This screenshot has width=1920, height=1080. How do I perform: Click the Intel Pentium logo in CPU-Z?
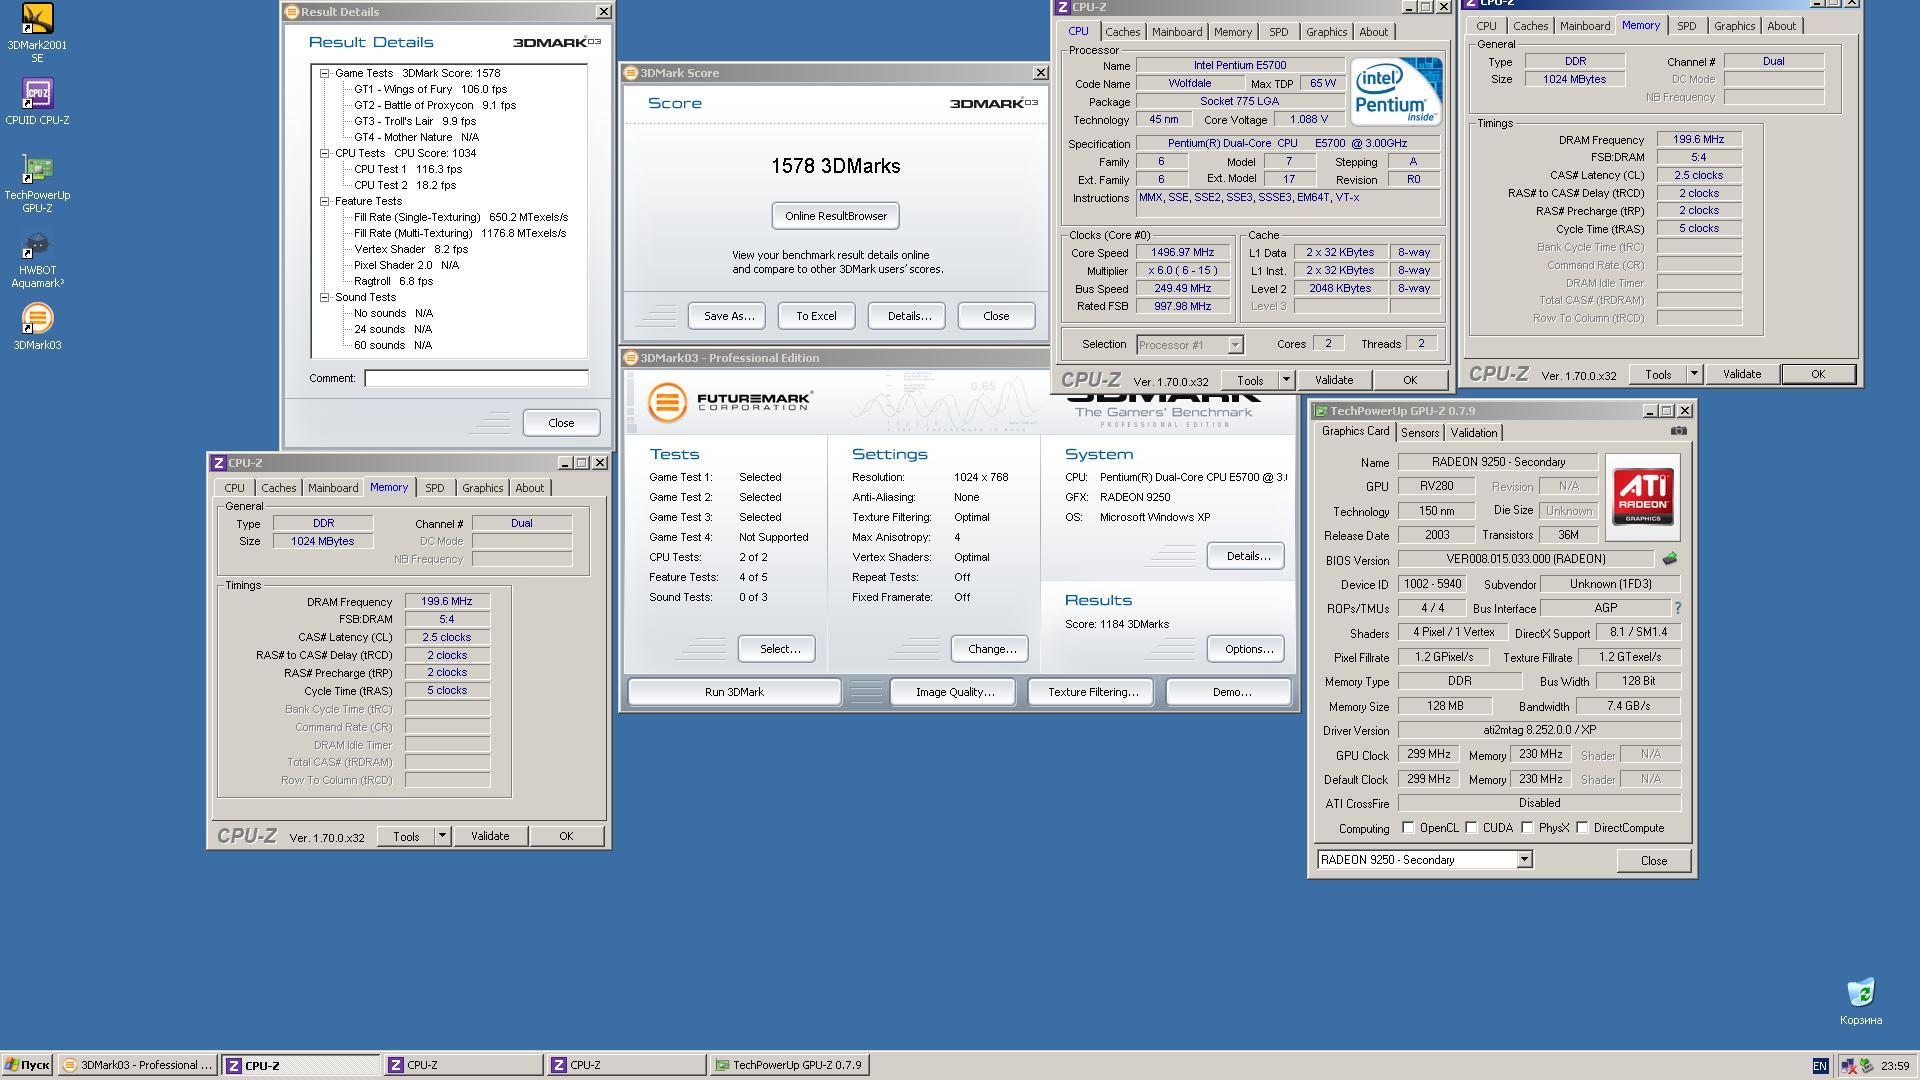click(x=1395, y=91)
